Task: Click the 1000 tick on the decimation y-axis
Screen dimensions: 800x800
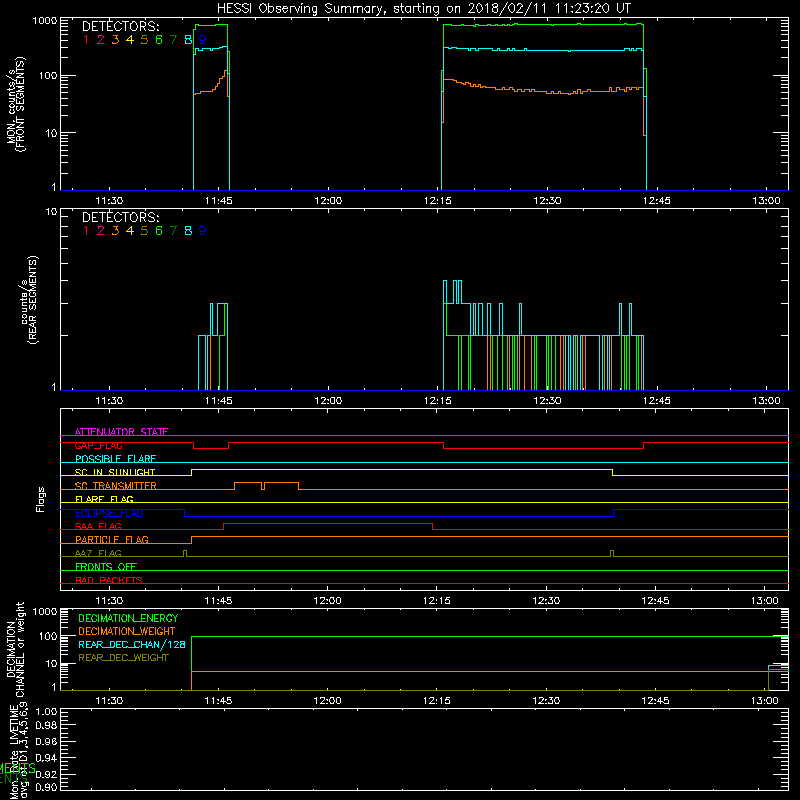Action: 45,611
